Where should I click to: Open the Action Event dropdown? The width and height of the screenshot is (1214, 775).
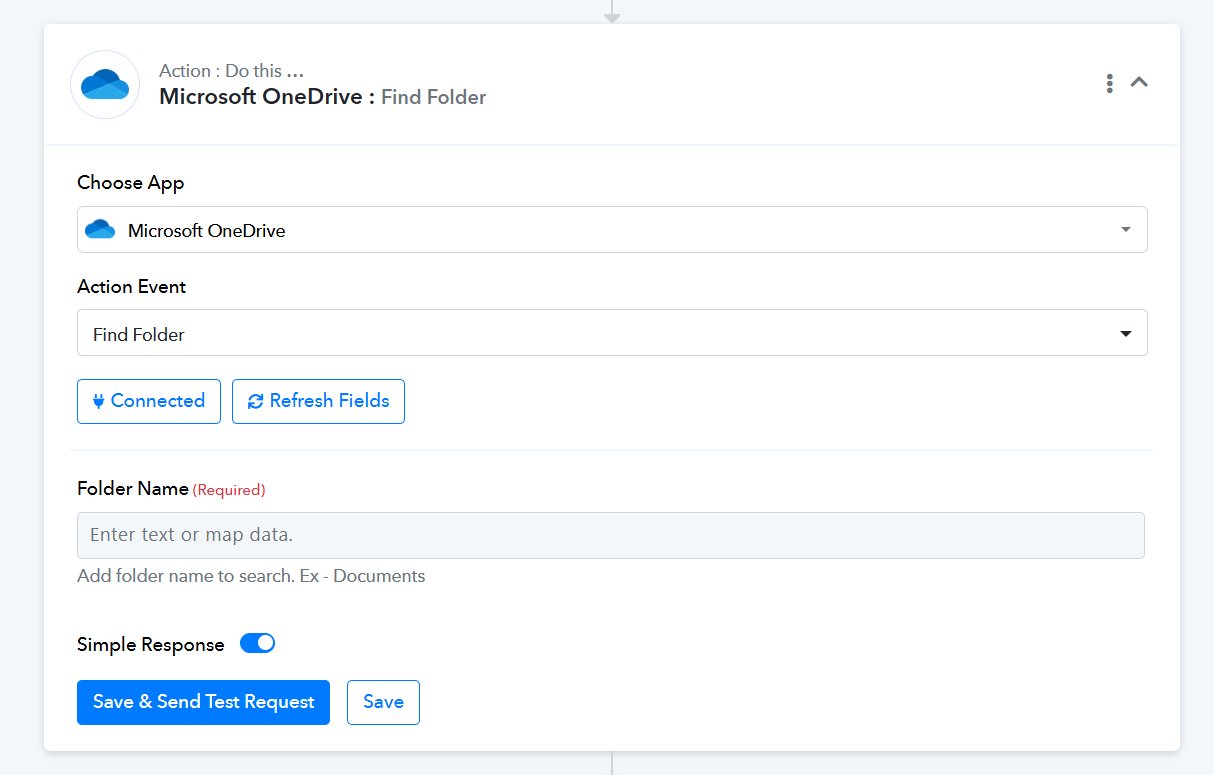pyautogui.click(x=612, y=334)
